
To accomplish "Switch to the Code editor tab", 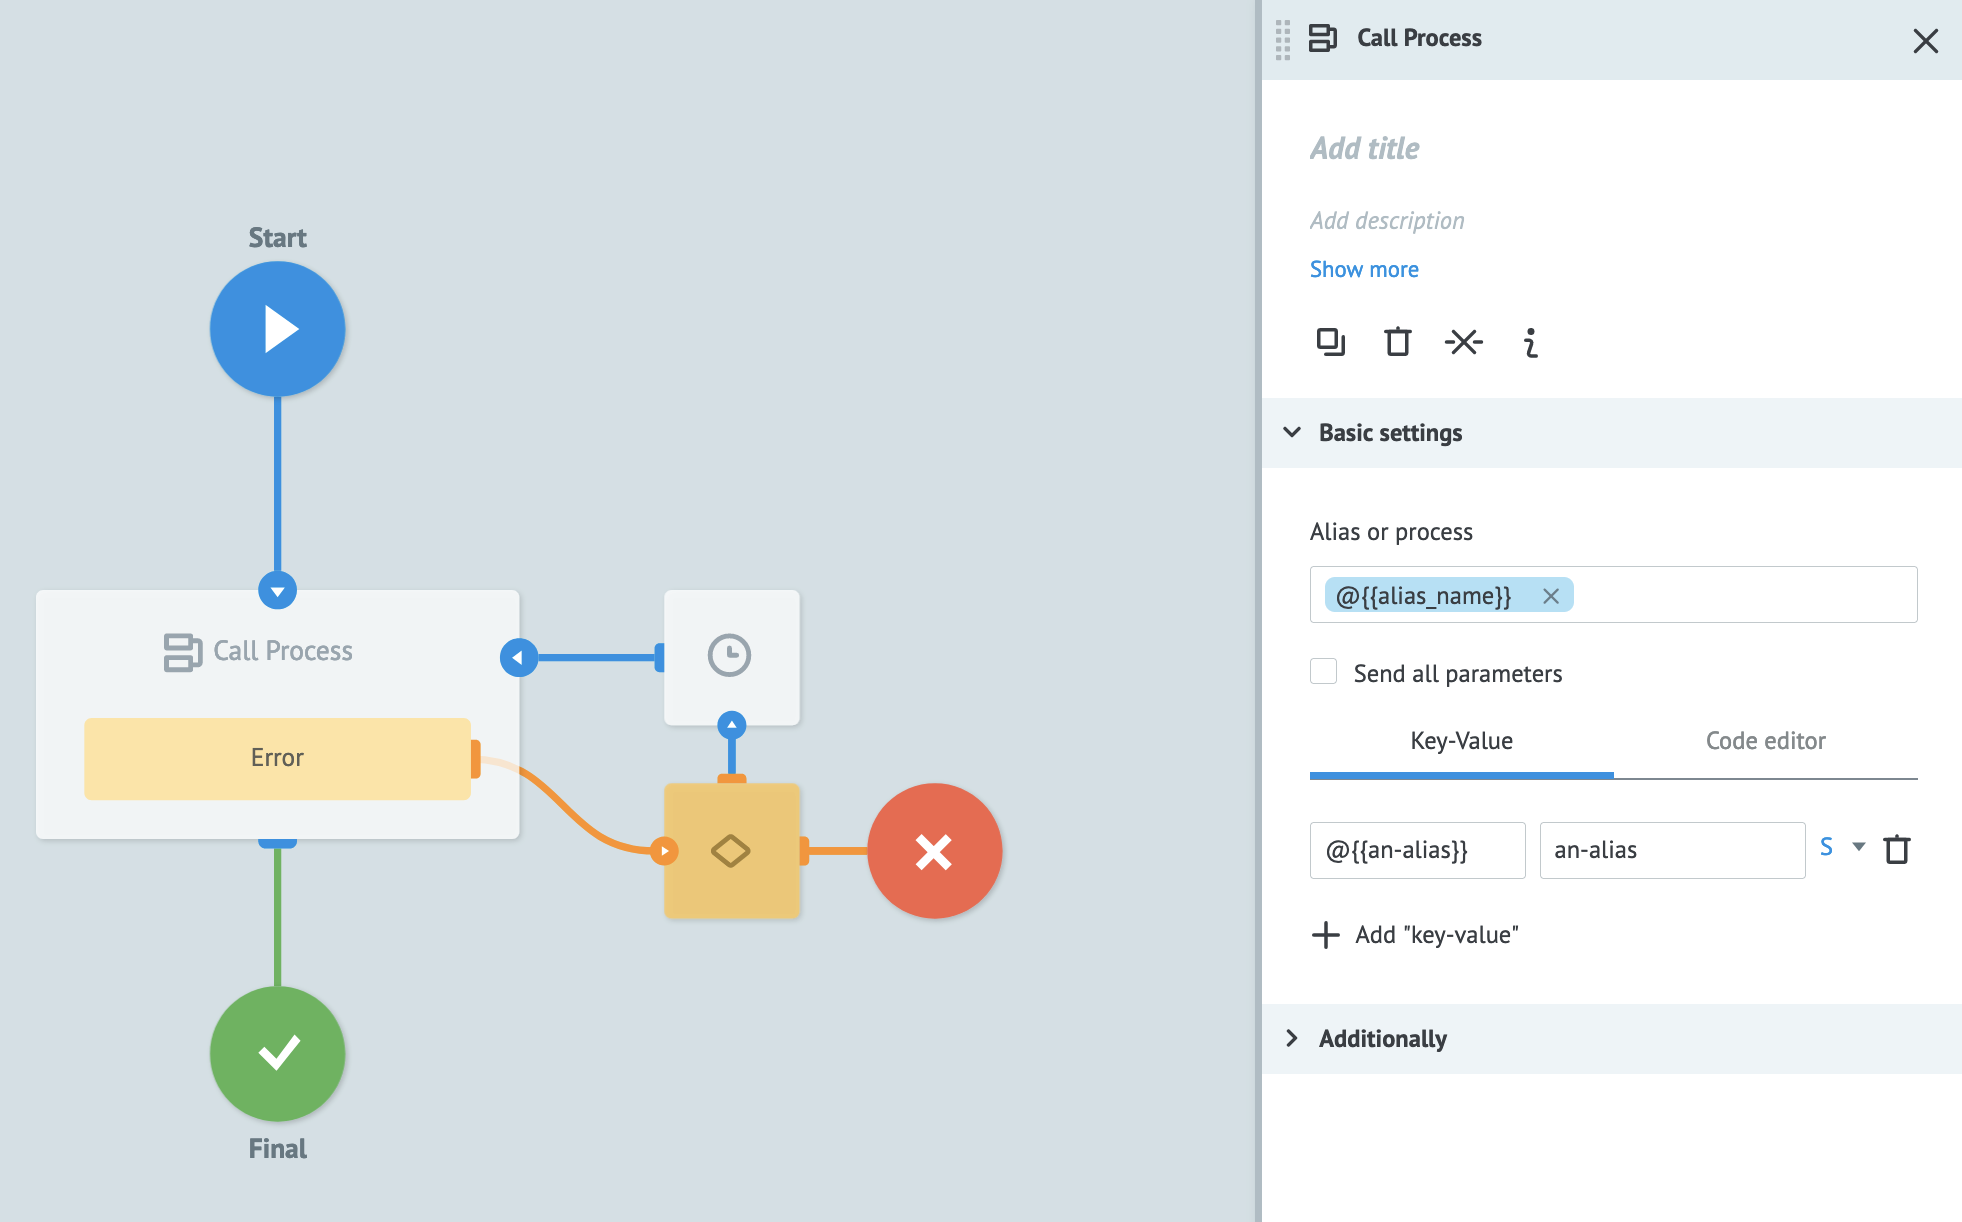I will click(x=1765, y=740).
